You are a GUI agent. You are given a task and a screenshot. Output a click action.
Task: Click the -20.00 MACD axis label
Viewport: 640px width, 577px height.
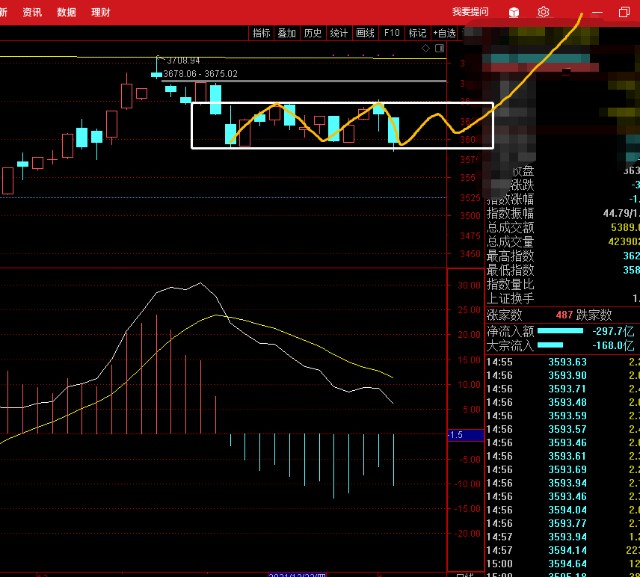[468, 534]
